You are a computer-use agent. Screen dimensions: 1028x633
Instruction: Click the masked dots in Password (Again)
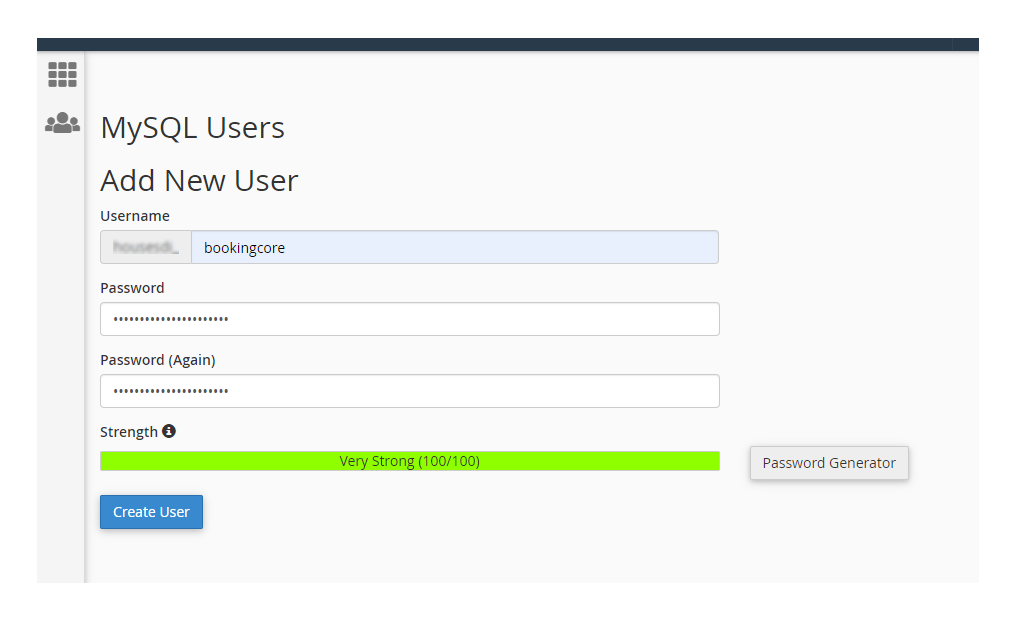[x=171, y=391]
